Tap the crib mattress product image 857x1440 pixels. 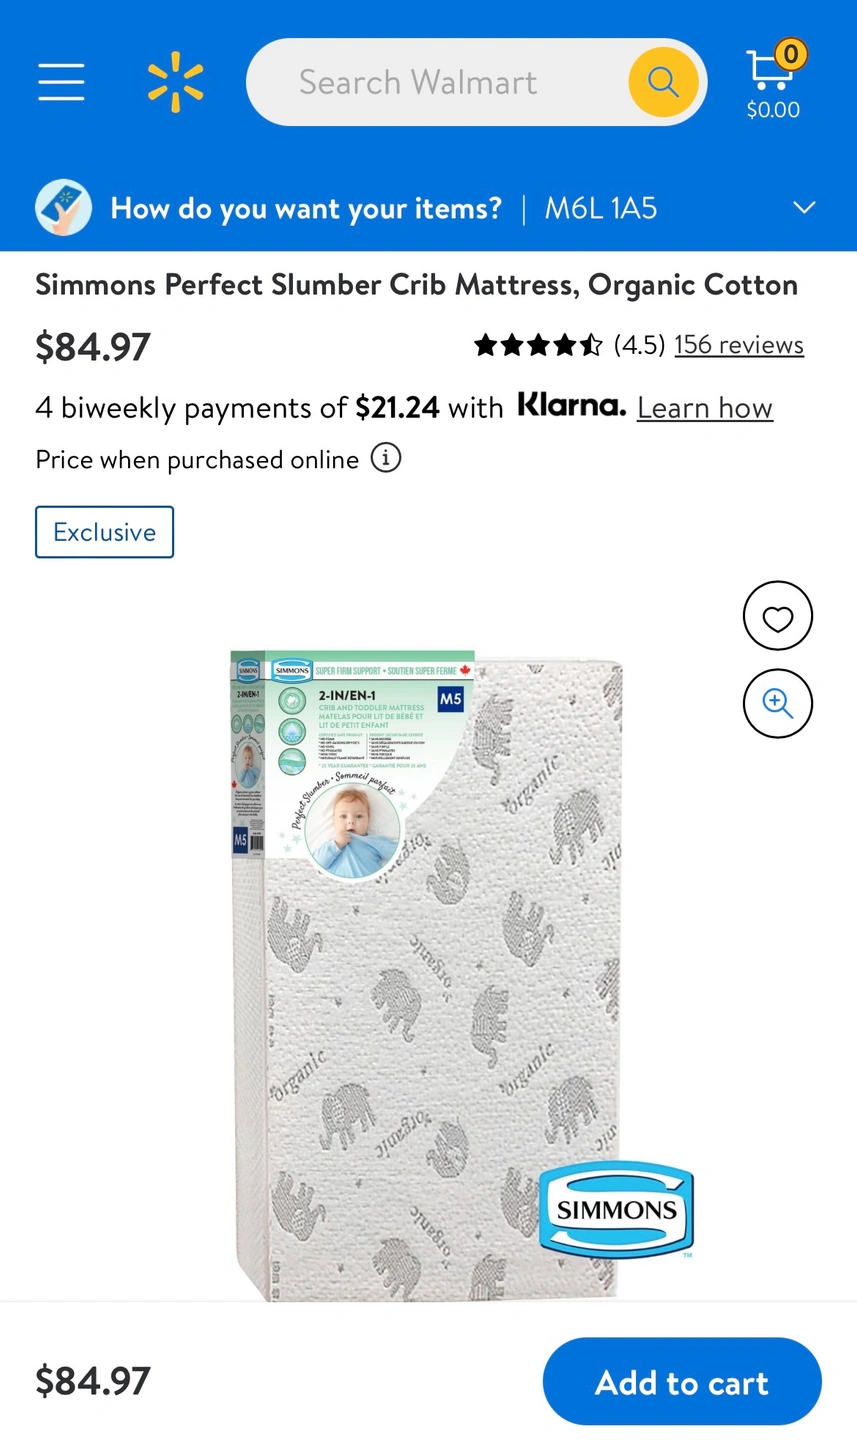[x=428, y=975]
